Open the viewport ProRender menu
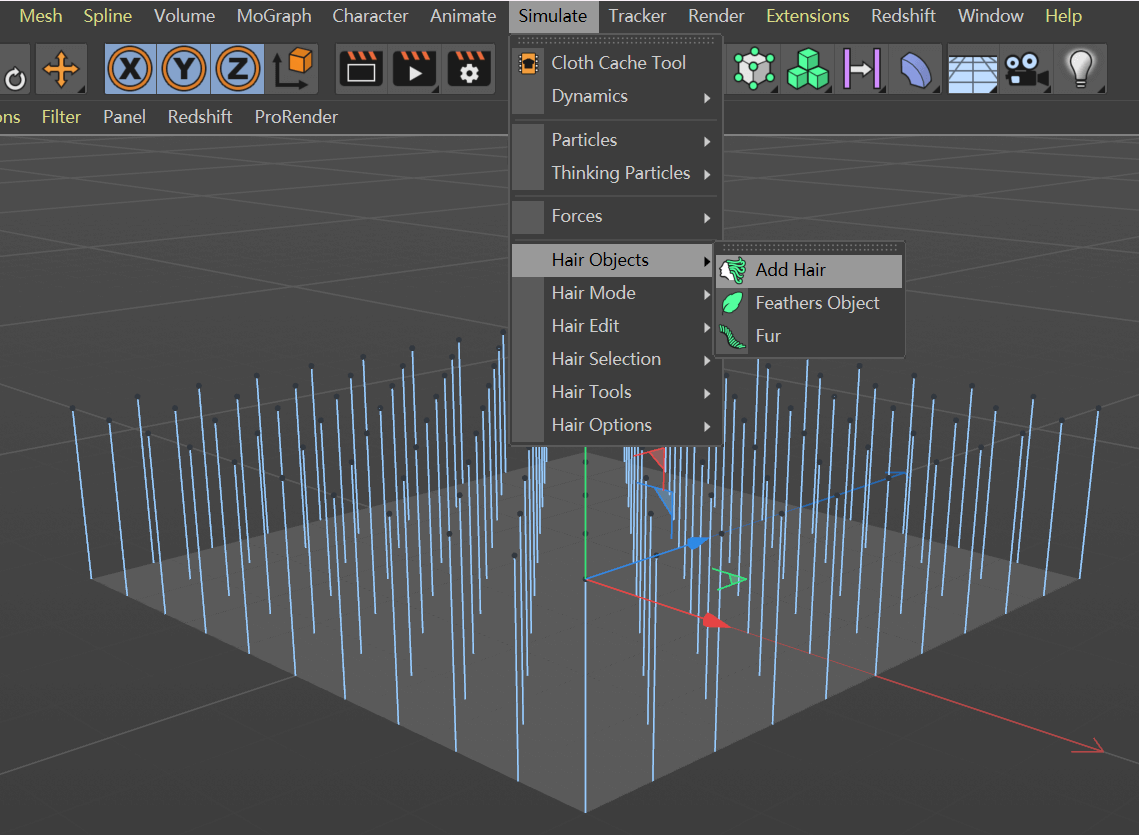The image size is (1139, 835). pyautogui.click(x=296, y=117)
